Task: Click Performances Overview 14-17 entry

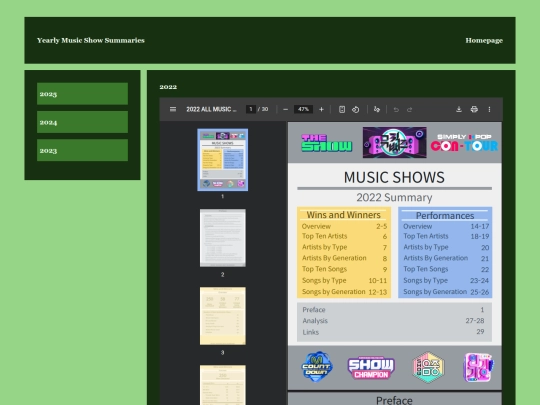Action: (446, 226)
